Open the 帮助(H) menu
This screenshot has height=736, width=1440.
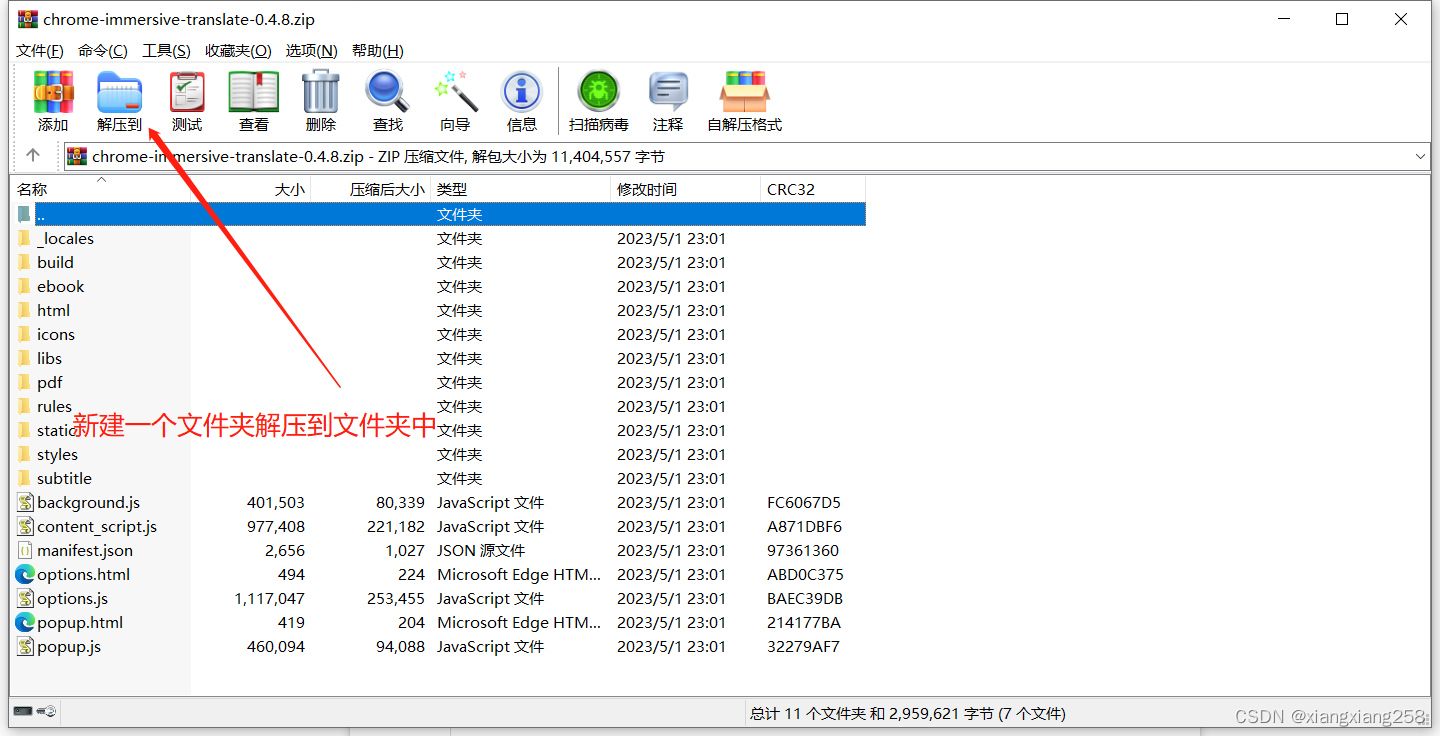click(x=378, y=51)
